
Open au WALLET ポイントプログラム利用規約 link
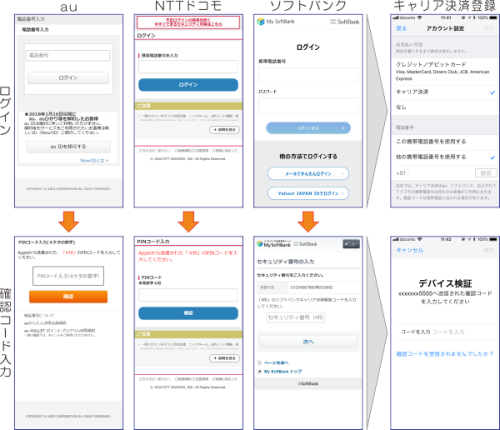tap(59, 331)
